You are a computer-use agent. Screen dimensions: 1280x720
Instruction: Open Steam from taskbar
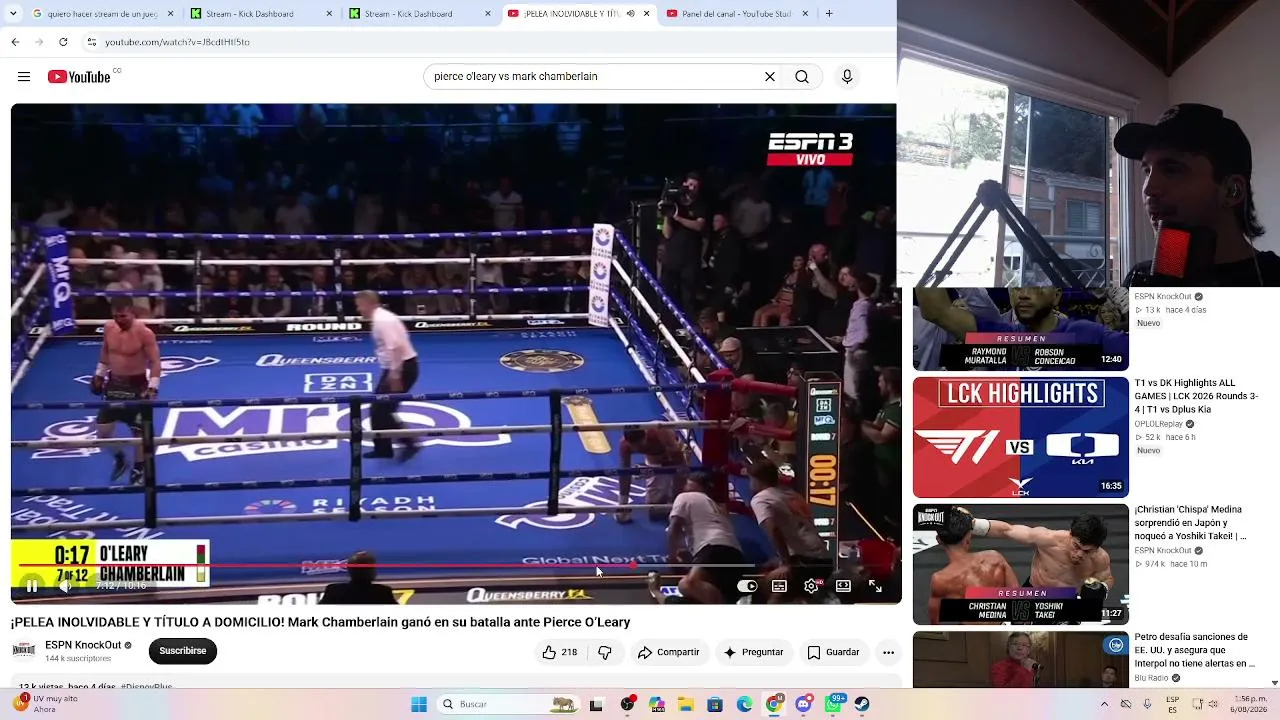coord(862,705)
